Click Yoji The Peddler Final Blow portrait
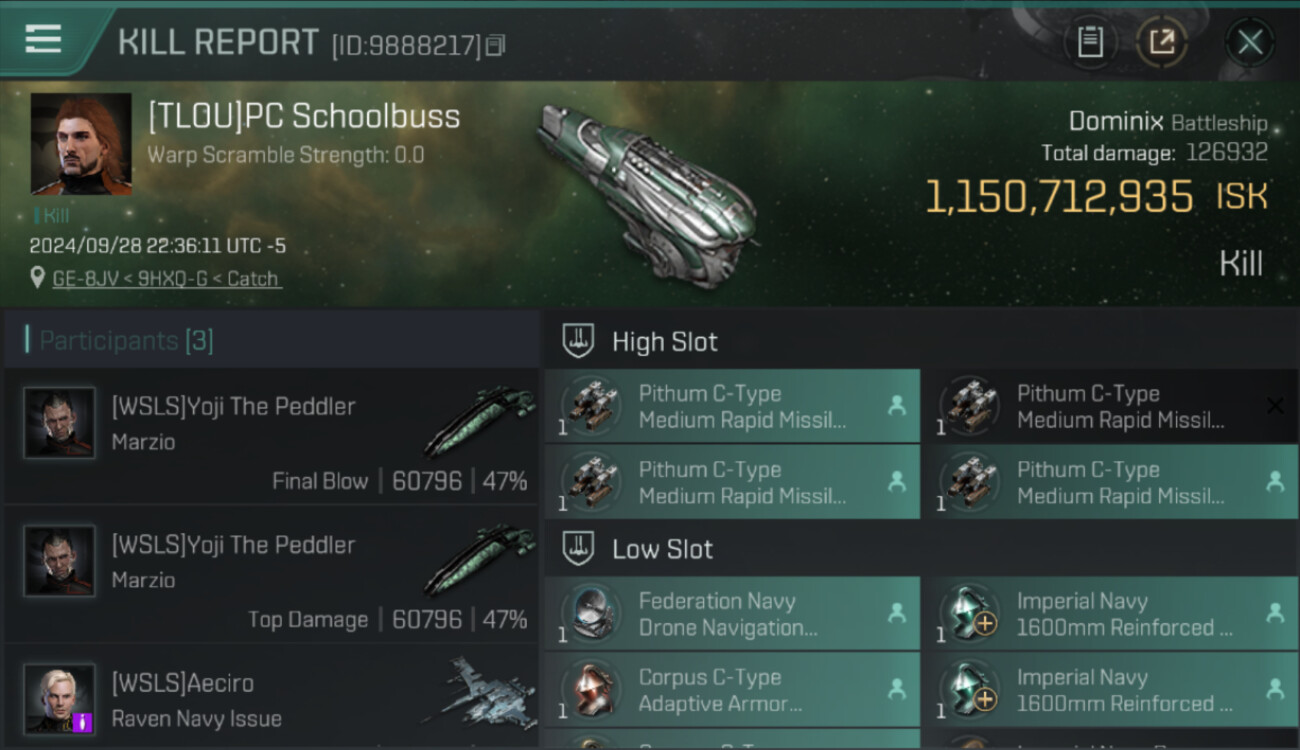The image size is (1300, 750). point(60,423)
